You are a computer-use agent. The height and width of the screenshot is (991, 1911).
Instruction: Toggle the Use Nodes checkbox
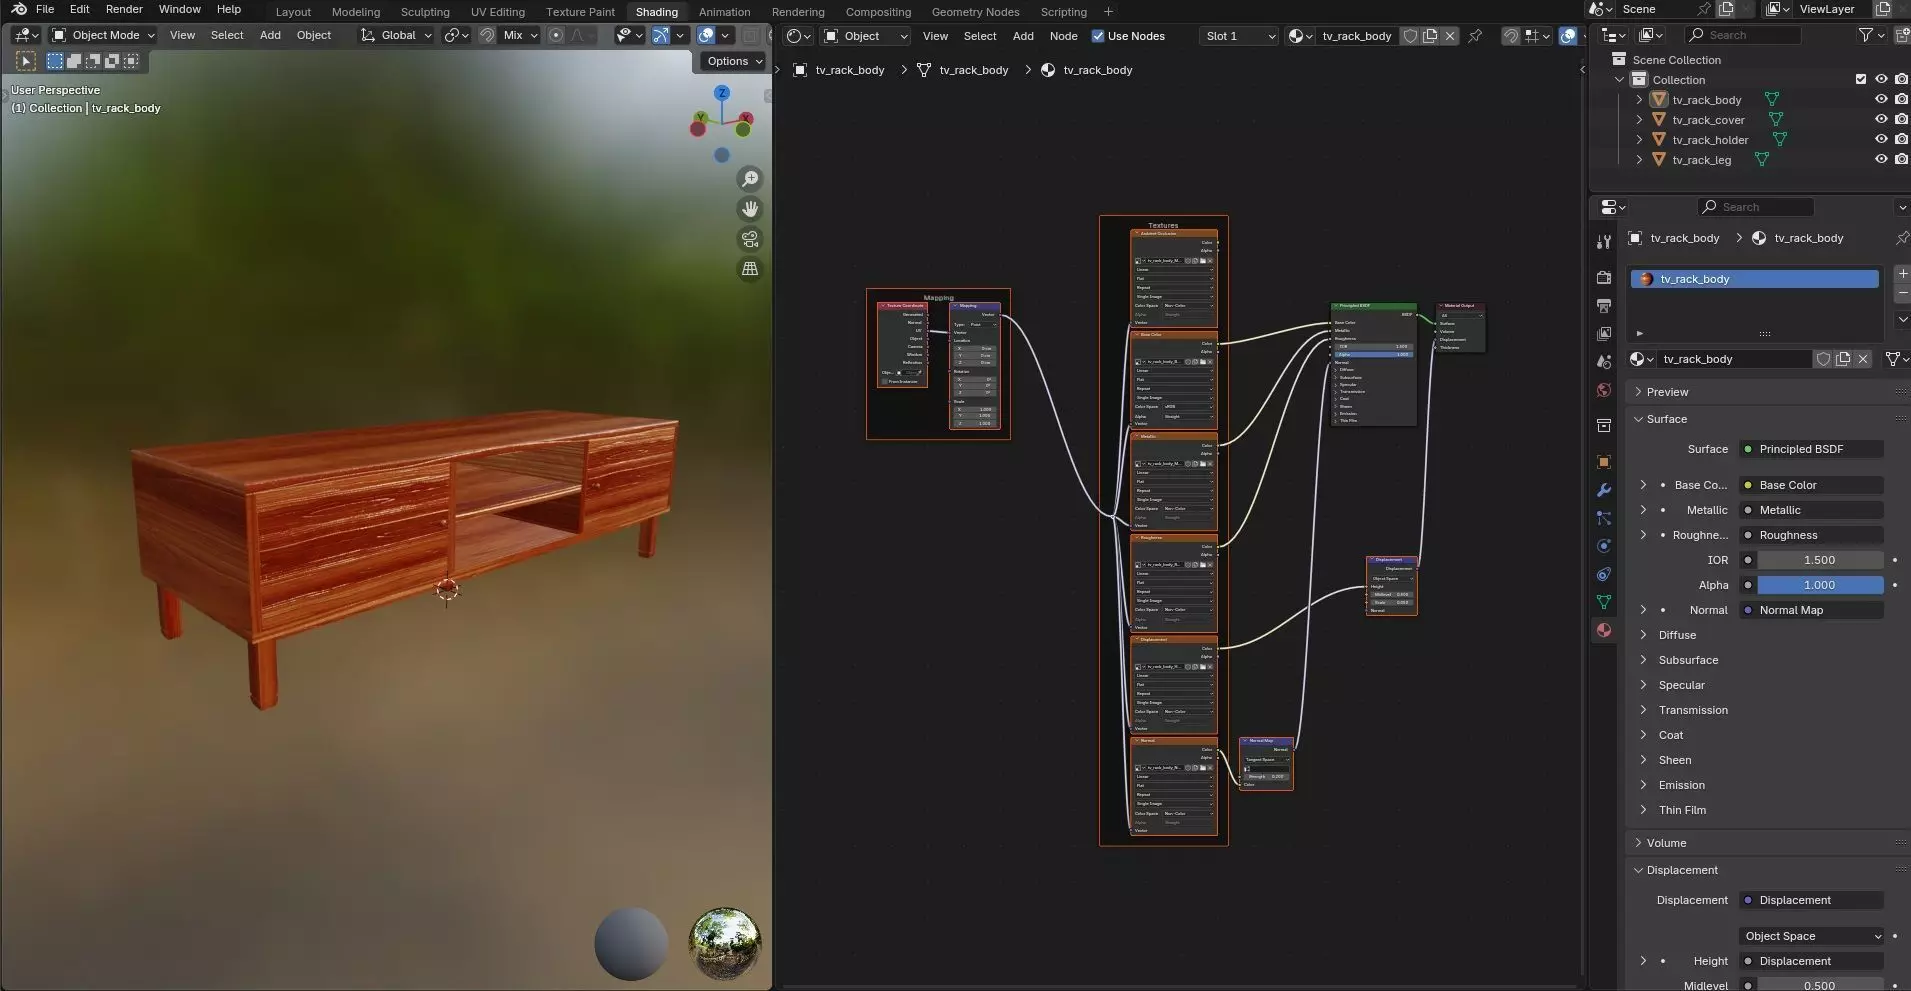pyautogui.click(x=1098, y=36)
